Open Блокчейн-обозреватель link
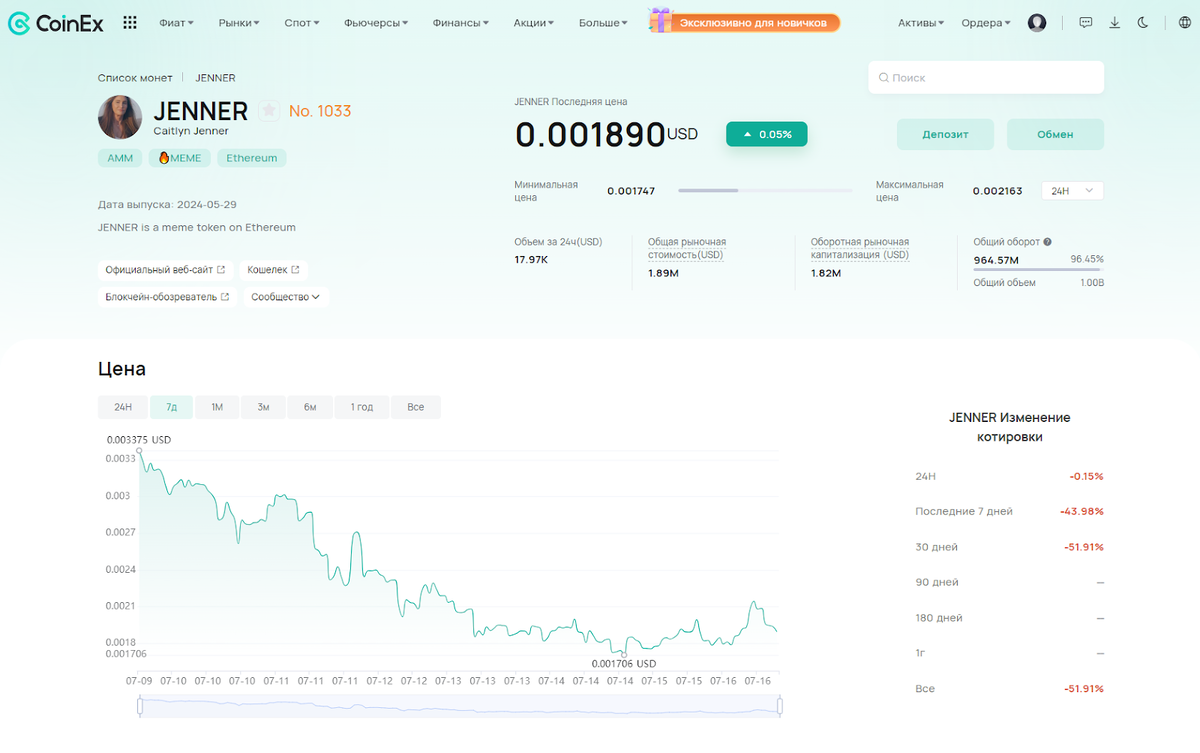 tap(167, 297)
